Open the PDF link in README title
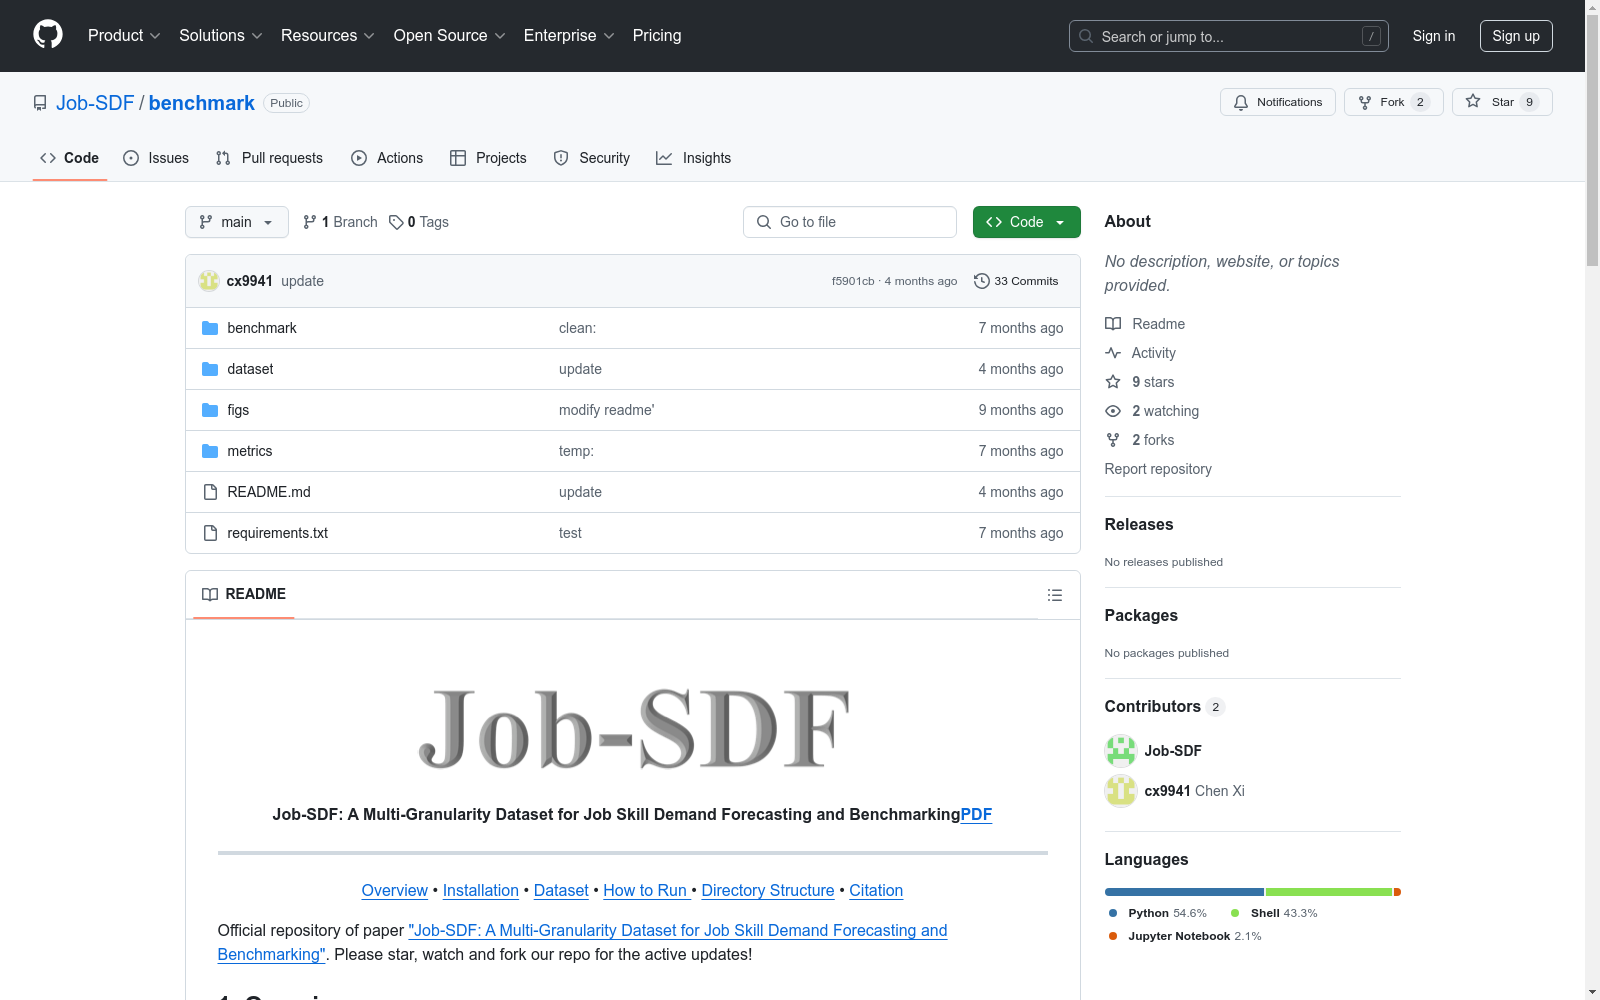This screenshot has height=1000, width=1600. point(976,814)
